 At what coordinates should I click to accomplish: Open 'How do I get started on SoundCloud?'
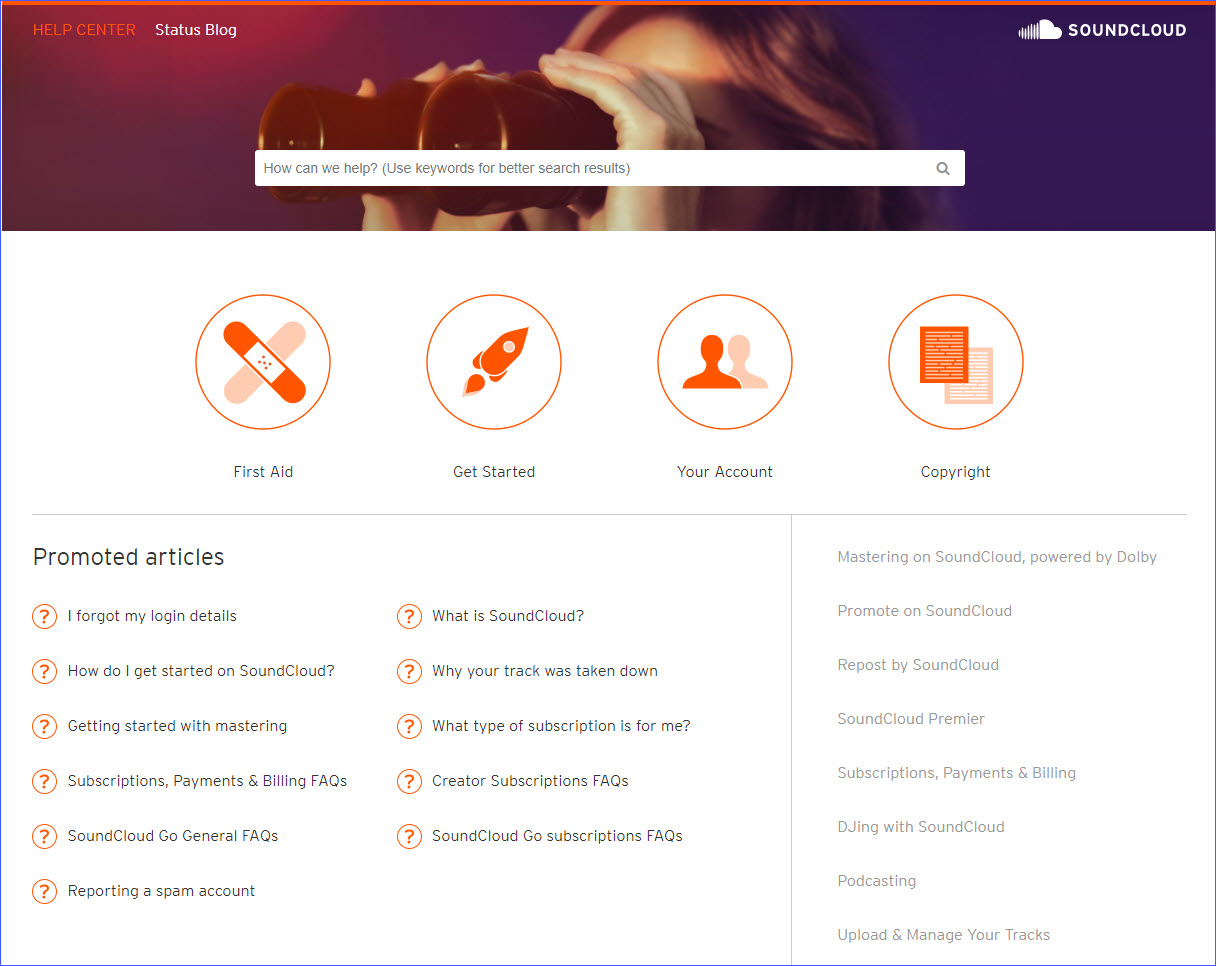click(x=200, y=671)
